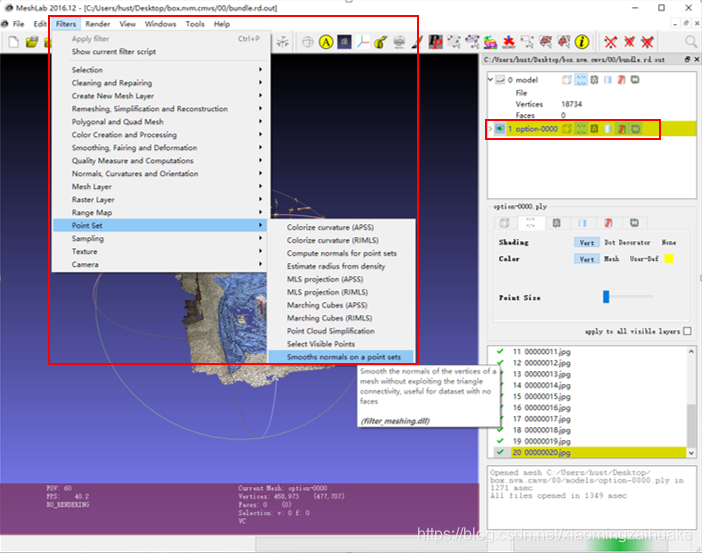The image size is (702, 553).
Task: Click the rectangle selection icon after georef
Action: [527, 42]
